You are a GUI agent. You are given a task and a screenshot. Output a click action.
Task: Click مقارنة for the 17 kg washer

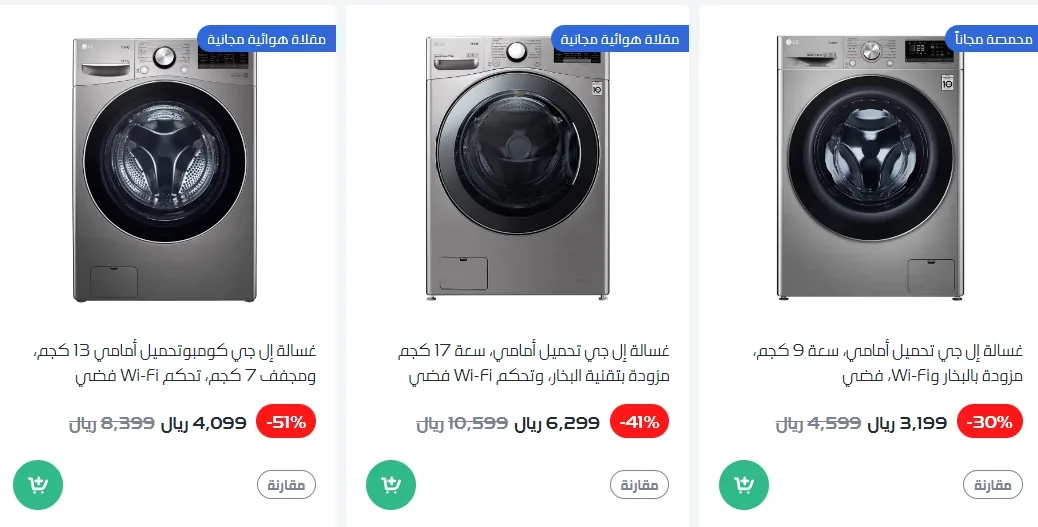[x=639, y=486]
